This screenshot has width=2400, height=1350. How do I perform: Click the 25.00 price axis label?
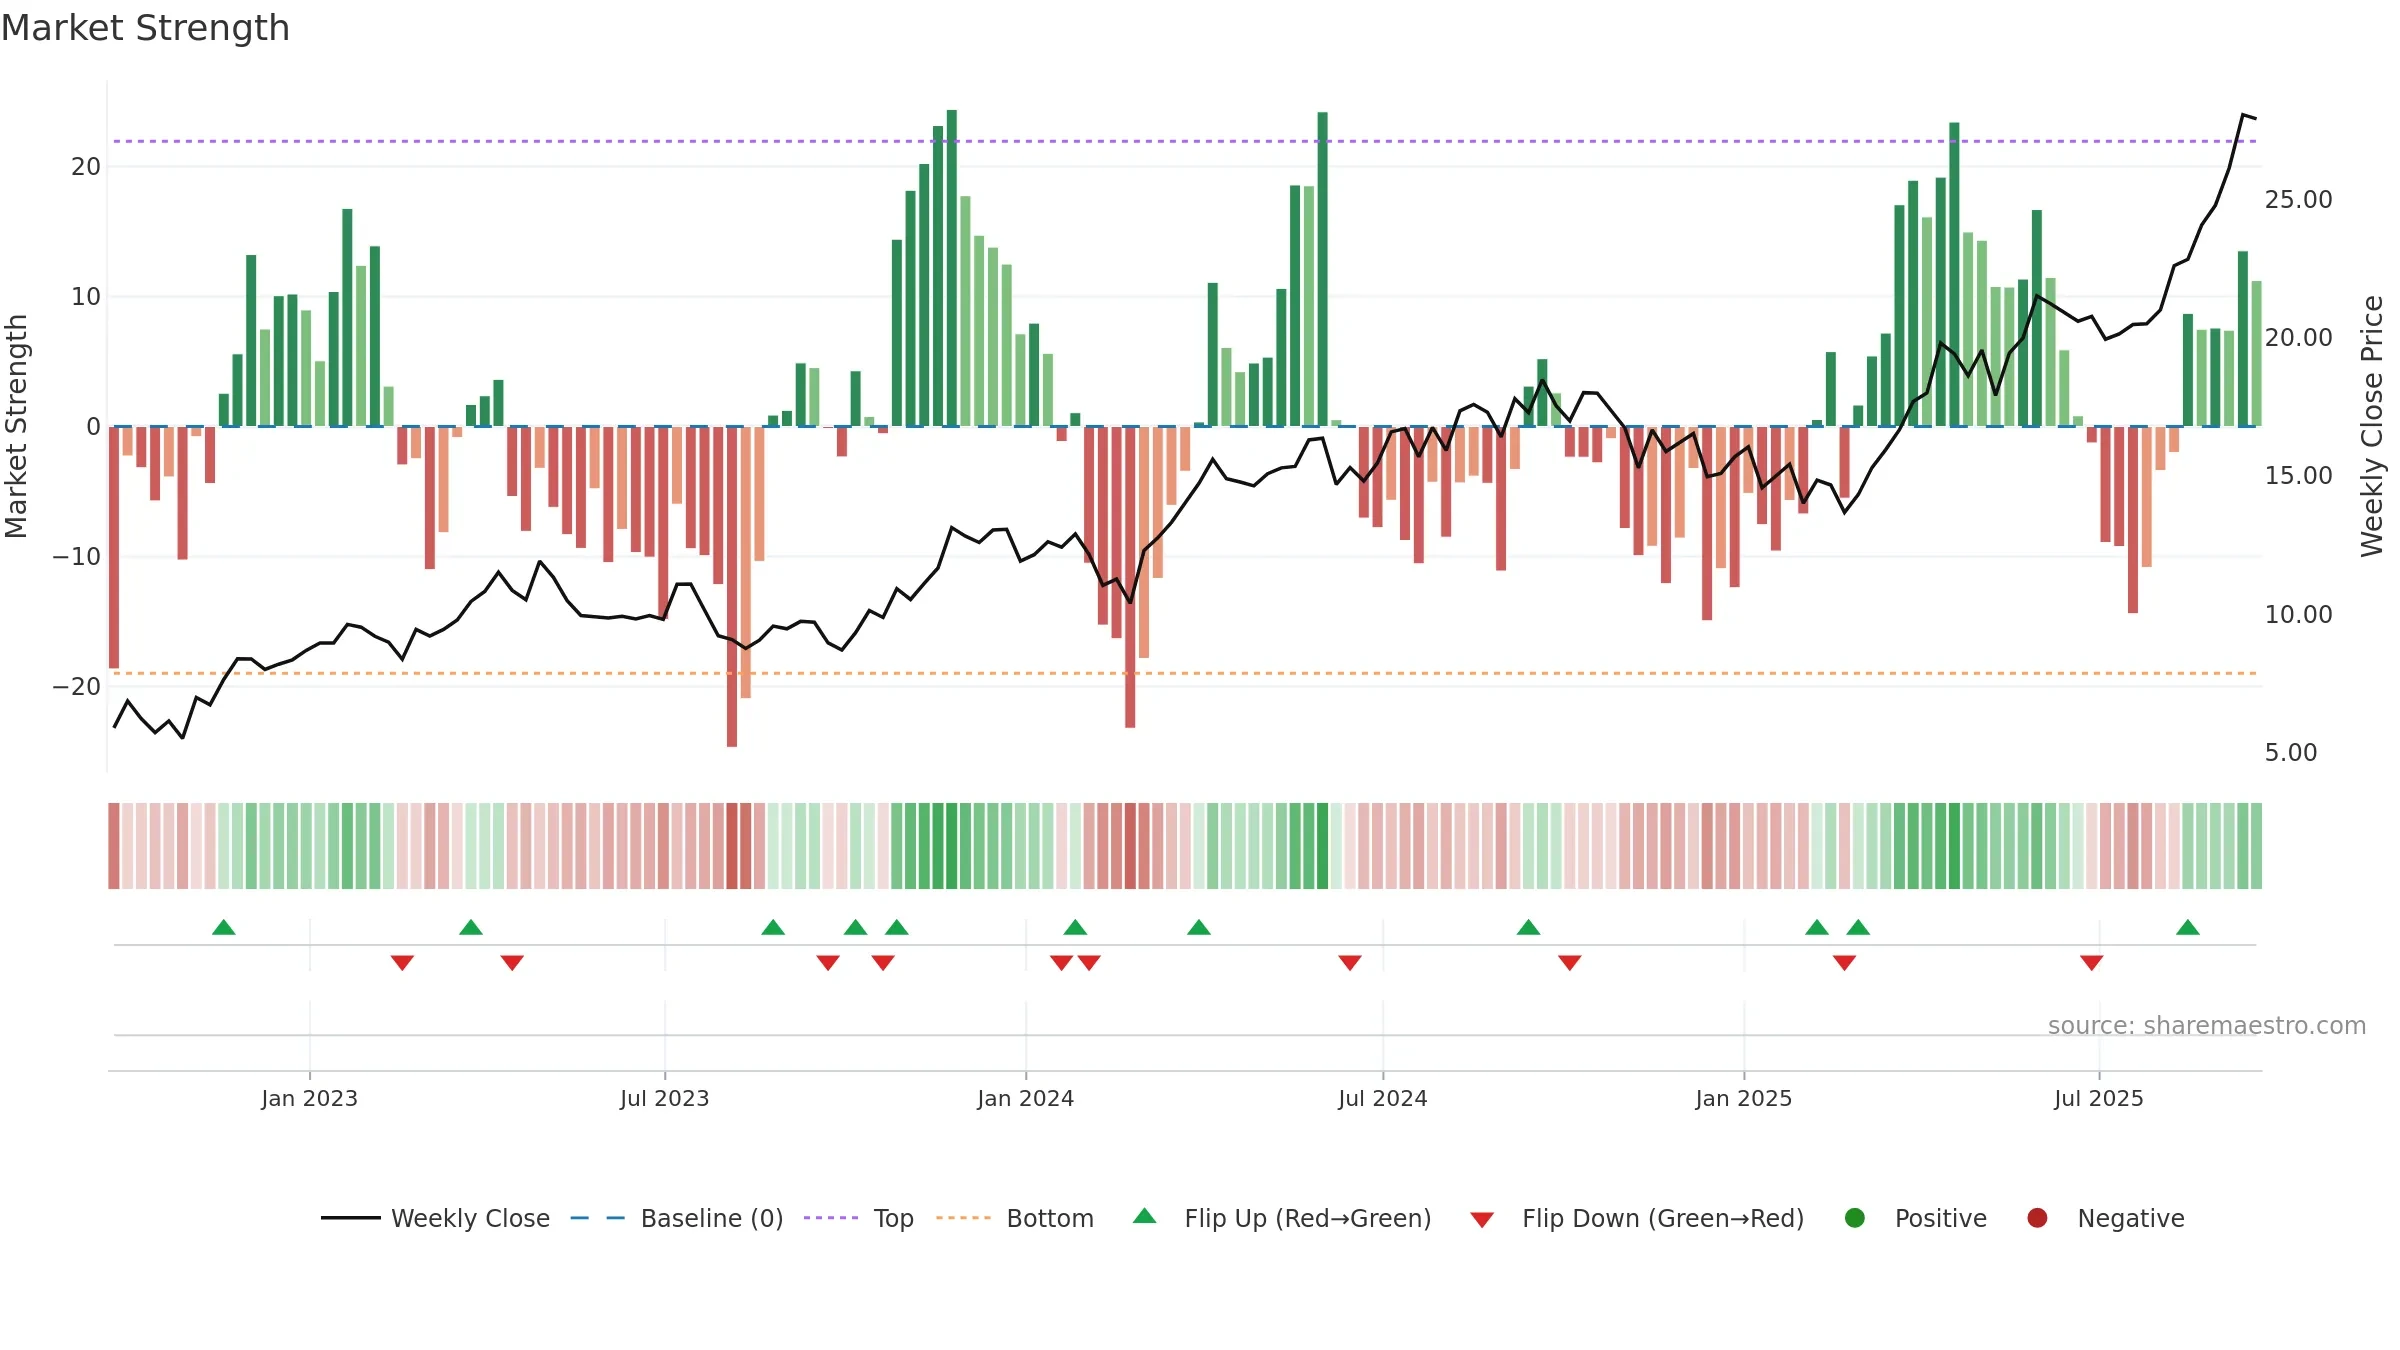click(x=2298, y=199)
